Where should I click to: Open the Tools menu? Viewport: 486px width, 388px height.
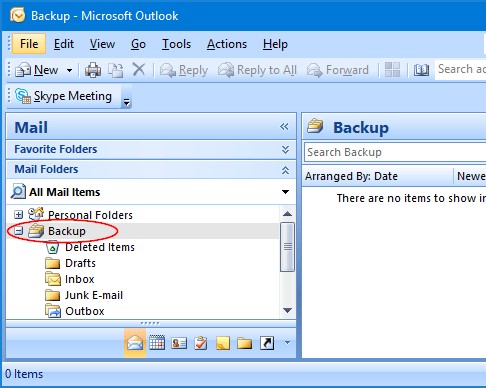pos(176,44)
